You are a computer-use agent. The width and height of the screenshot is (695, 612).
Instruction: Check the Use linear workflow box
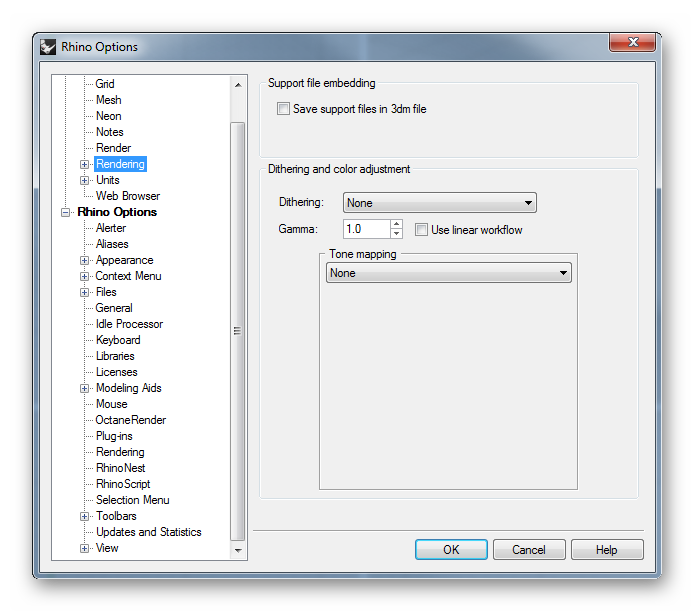(421, 230)
